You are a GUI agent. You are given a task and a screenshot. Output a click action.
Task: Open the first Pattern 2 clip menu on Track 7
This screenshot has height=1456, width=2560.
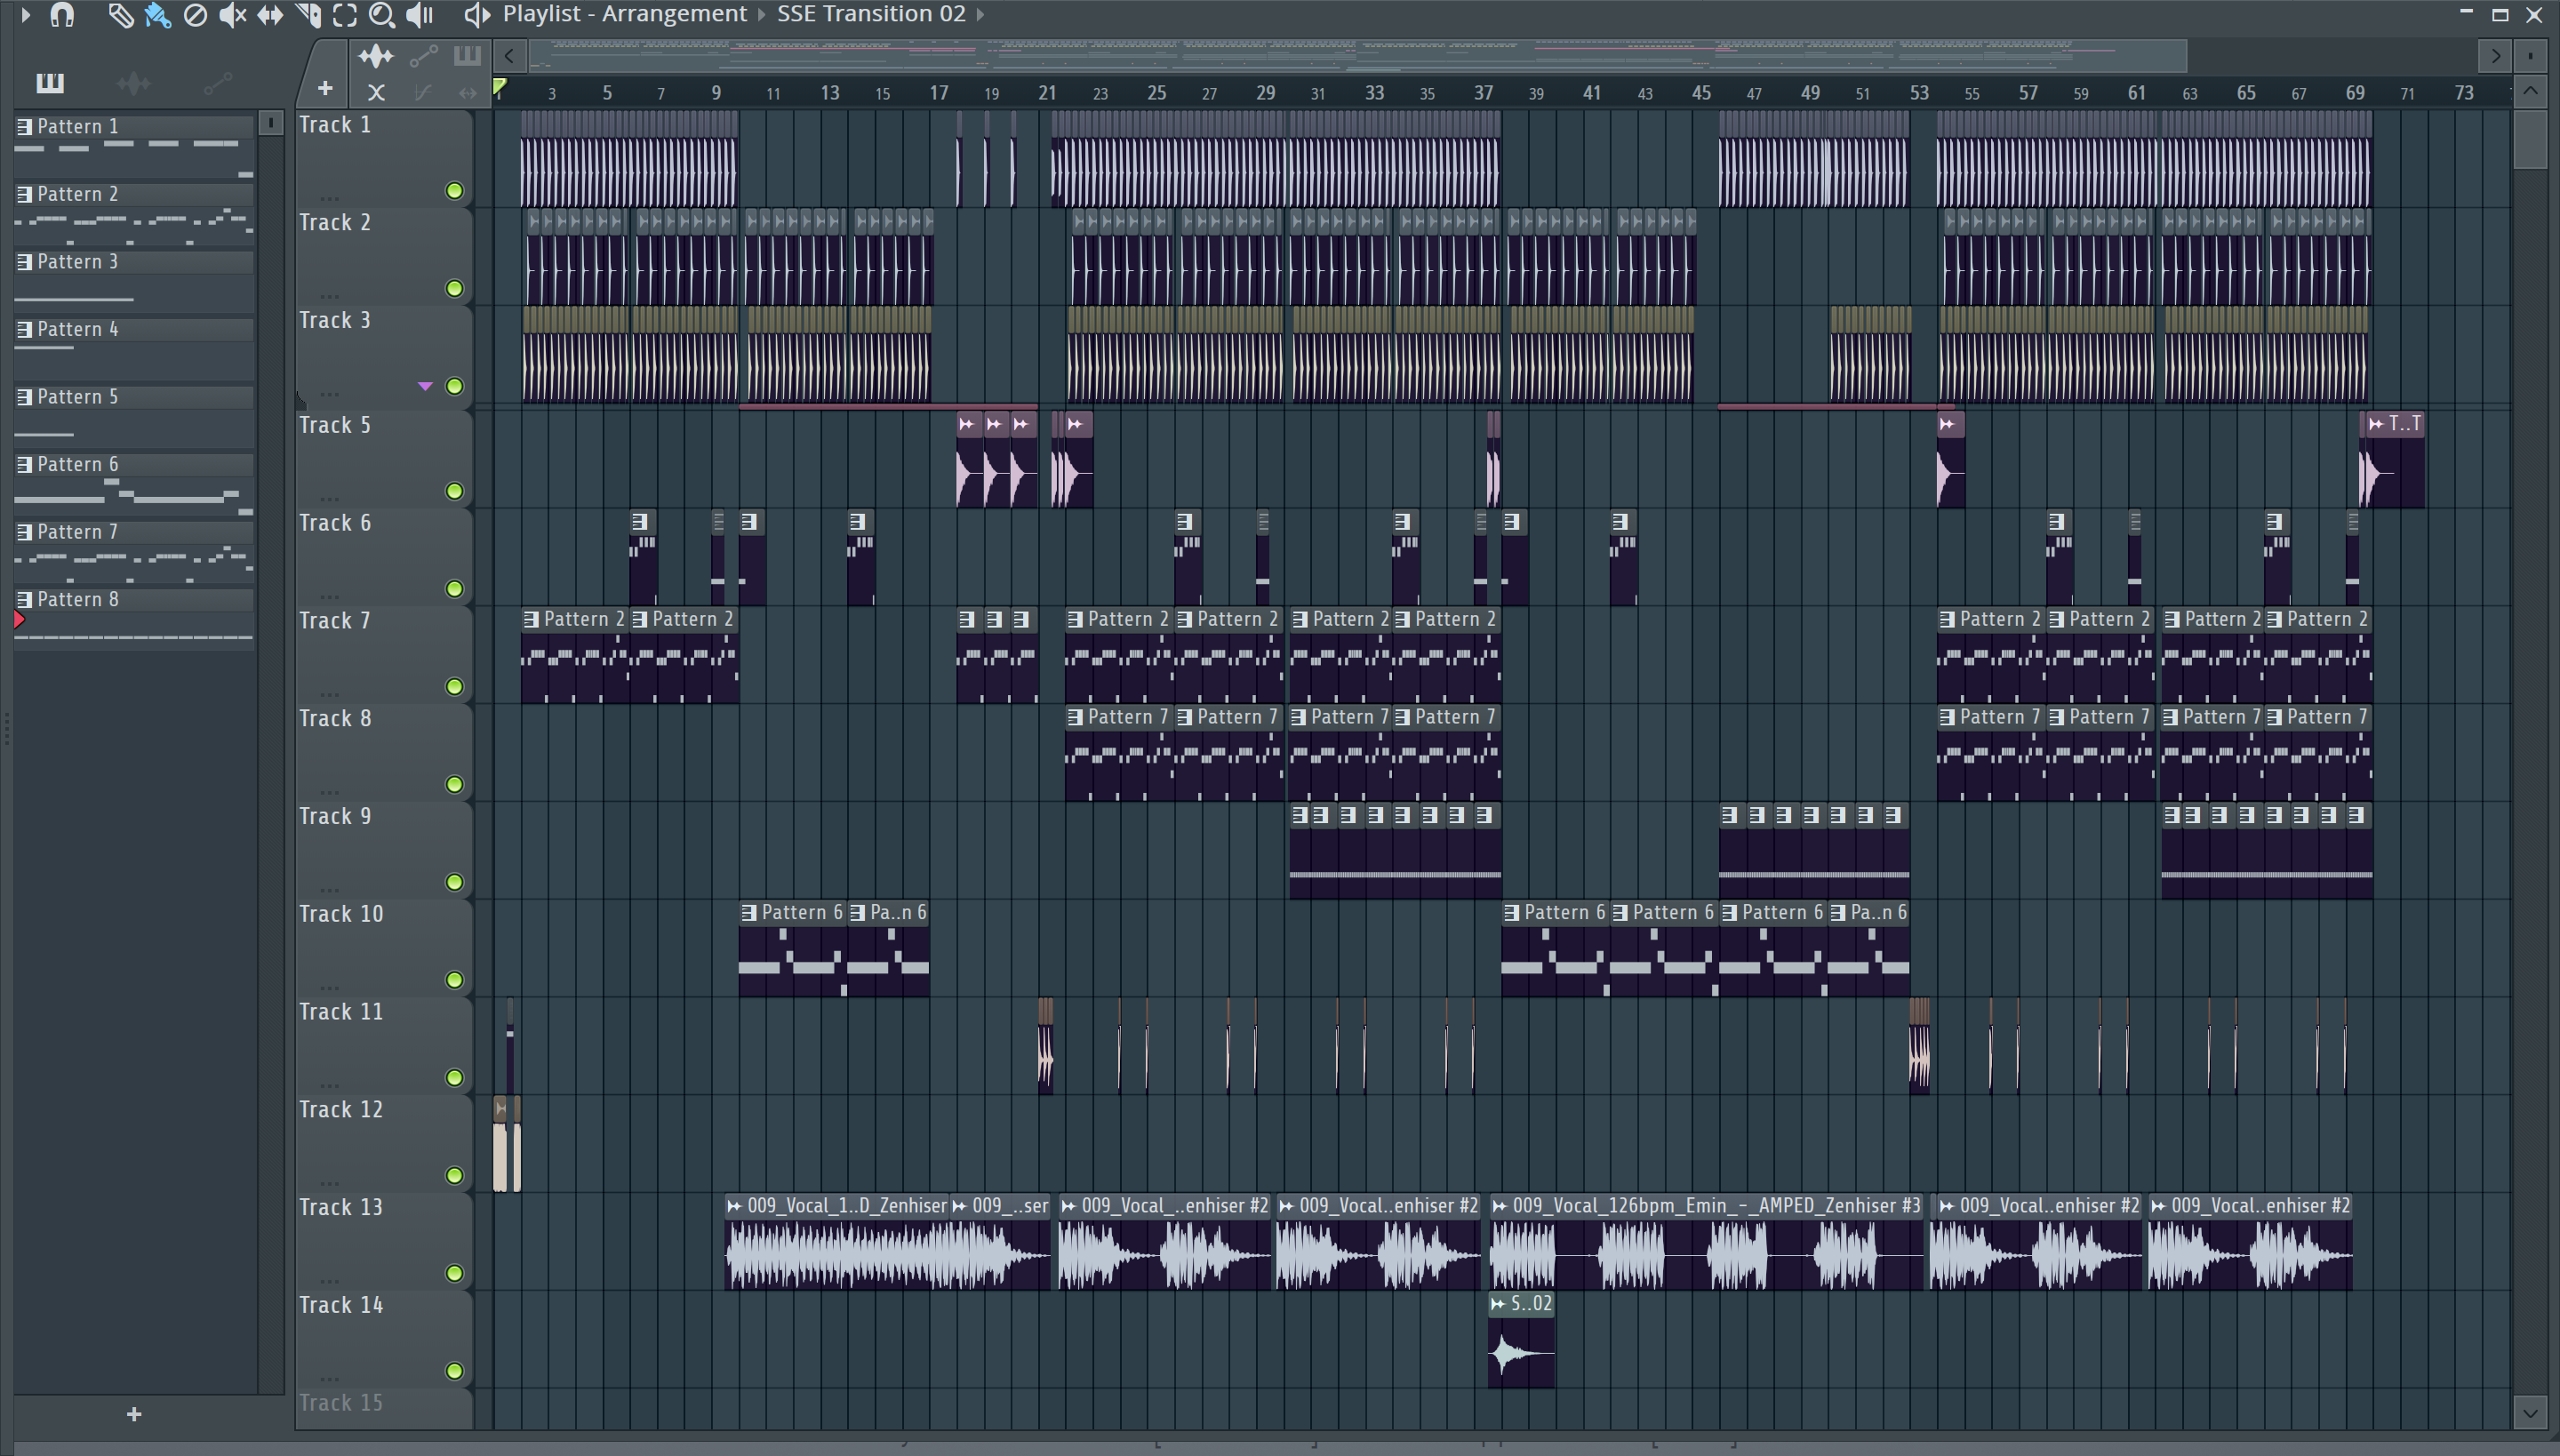(x=531, y=620)
